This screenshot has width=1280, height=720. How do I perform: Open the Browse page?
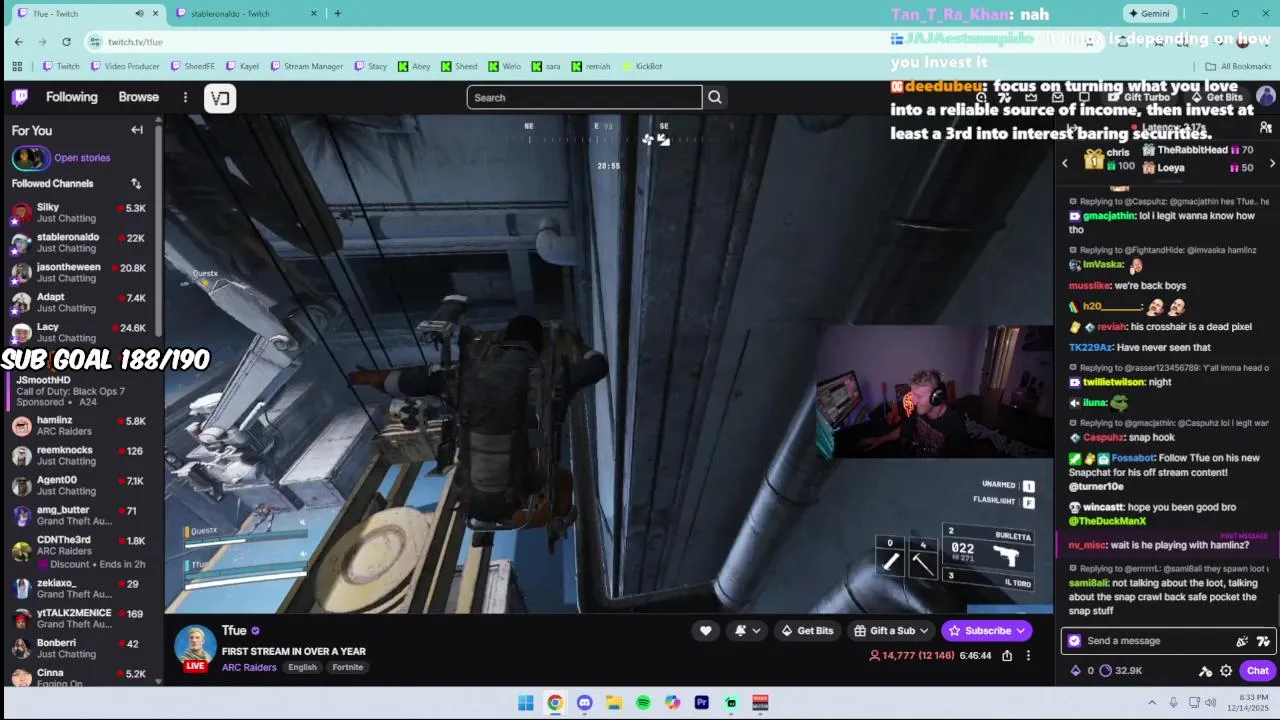[139, 97]
